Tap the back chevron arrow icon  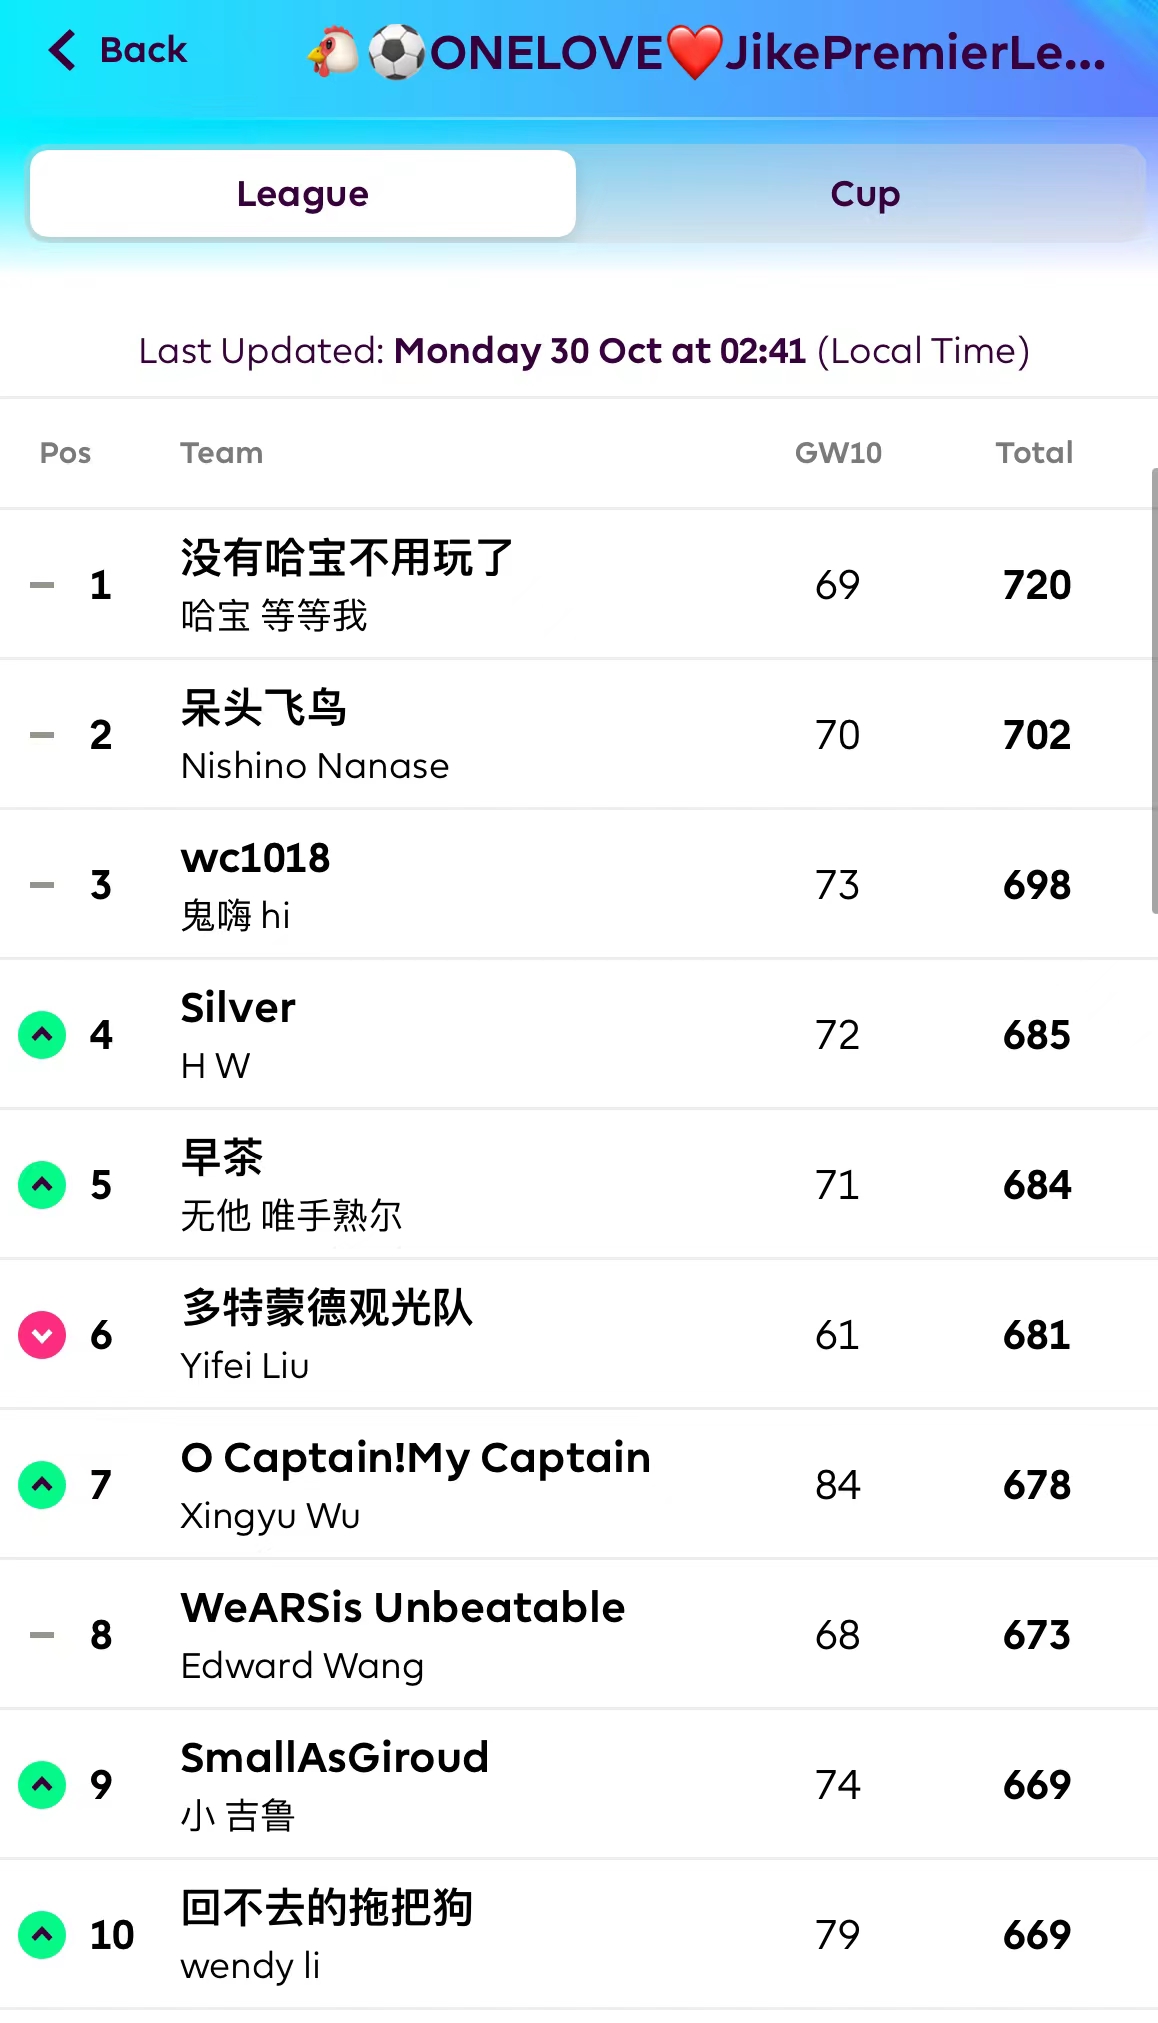click(x=62, y=50)
